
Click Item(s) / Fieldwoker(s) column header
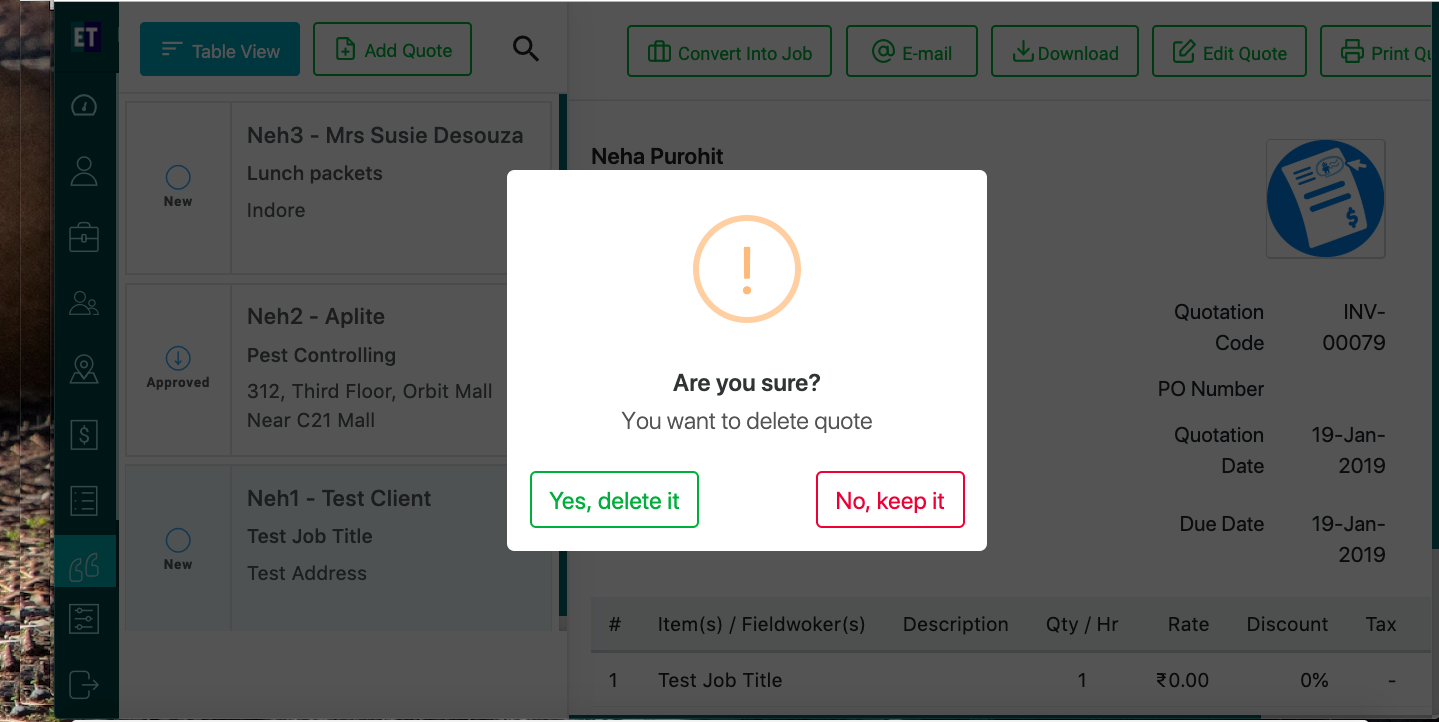(x=761, y=624)
